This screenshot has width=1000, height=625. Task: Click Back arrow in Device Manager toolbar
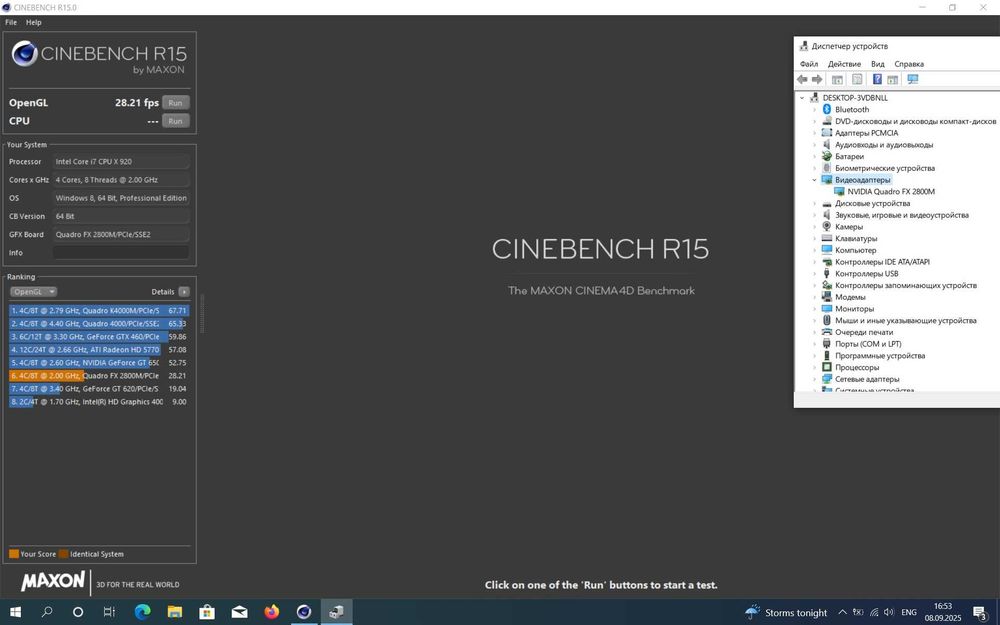pyautogui.click(x=802, y=79)
